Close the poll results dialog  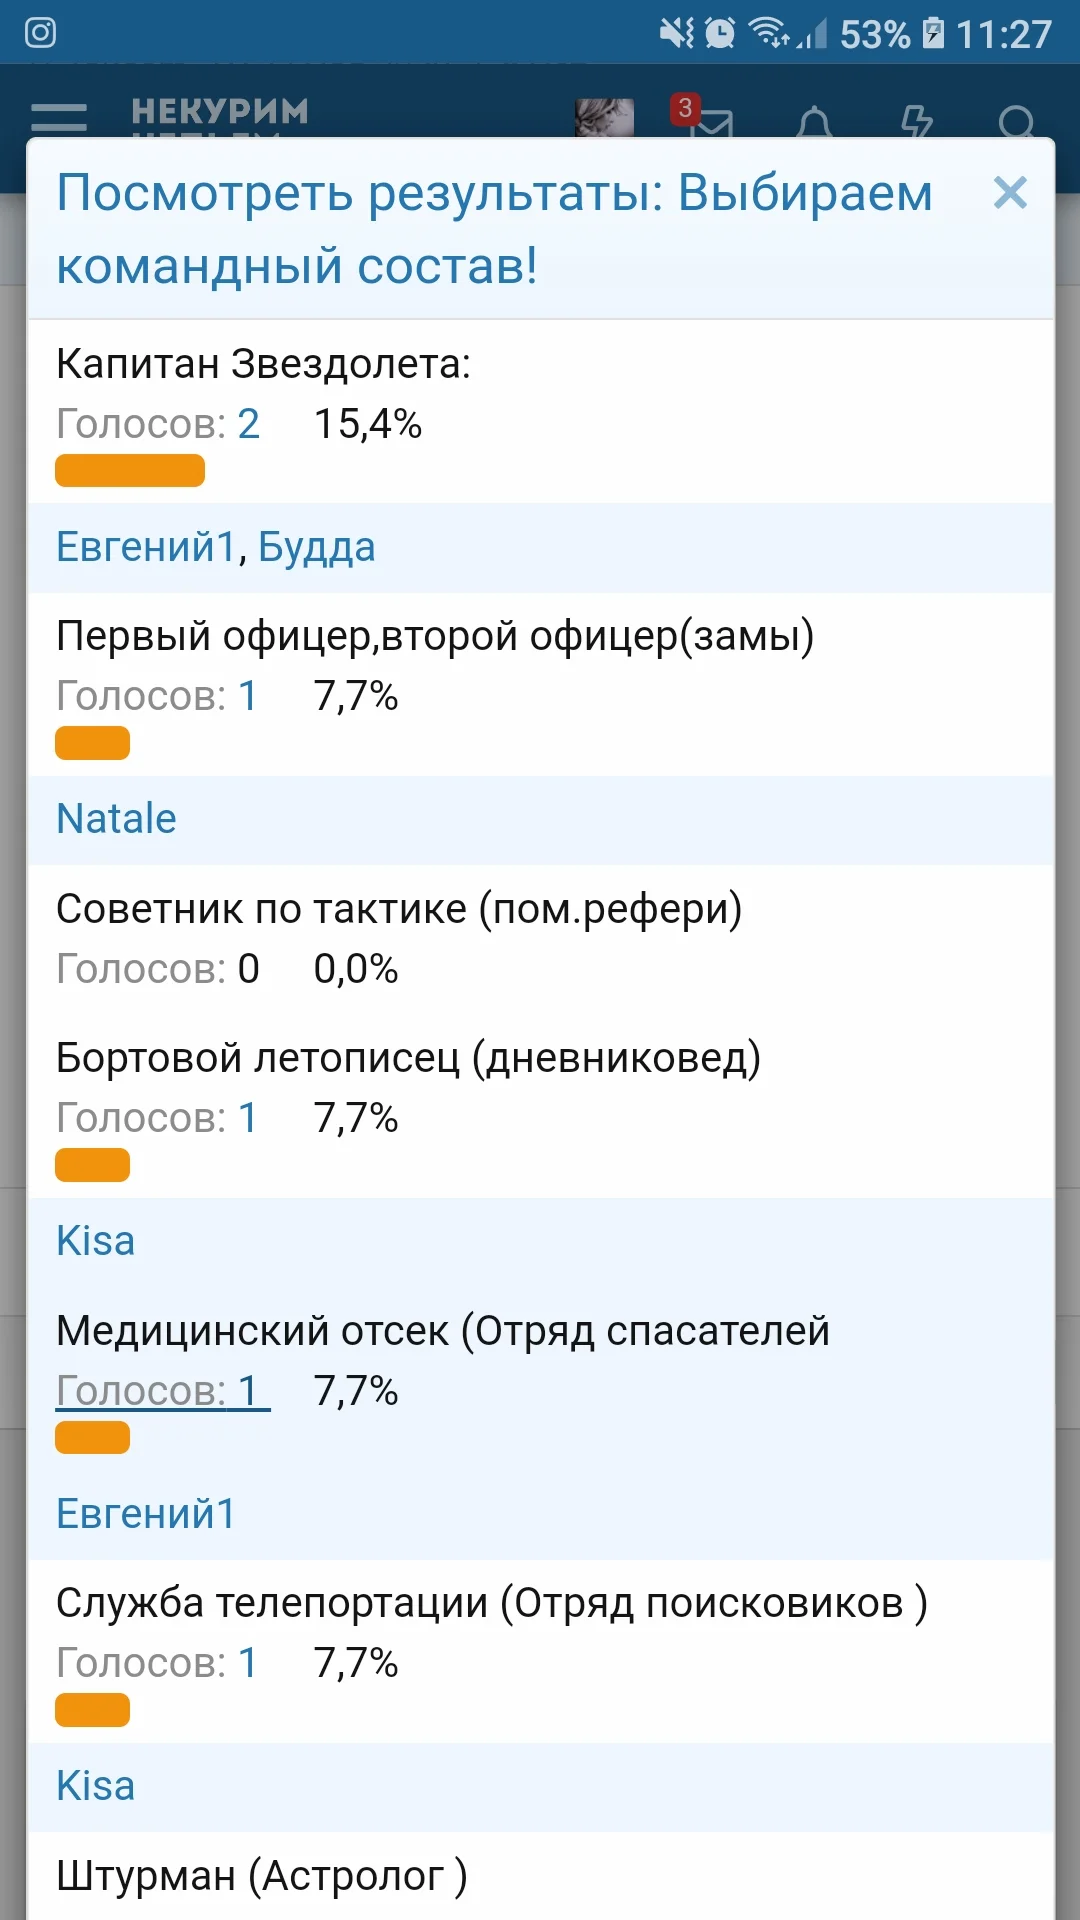coord(1010,193)
